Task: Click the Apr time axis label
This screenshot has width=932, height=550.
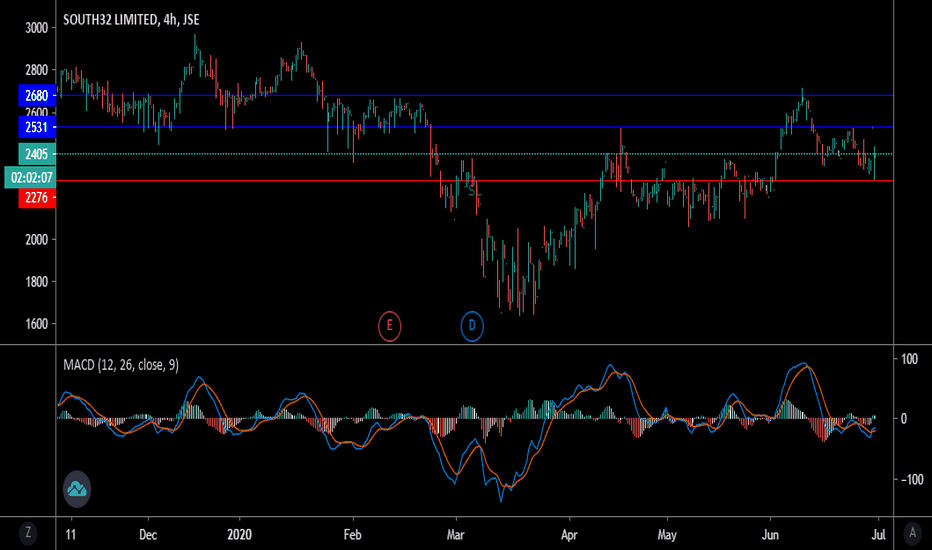Action: [569, 535]
